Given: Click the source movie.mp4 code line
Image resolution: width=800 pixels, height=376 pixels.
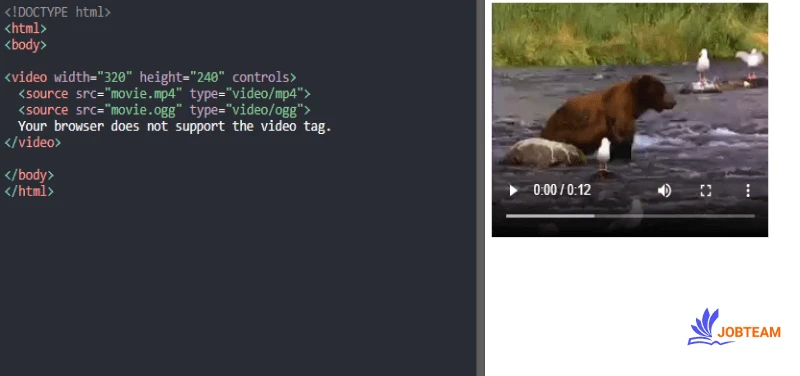Looking at the screenshot, I should pyautogui.click(x=164, y=94).
